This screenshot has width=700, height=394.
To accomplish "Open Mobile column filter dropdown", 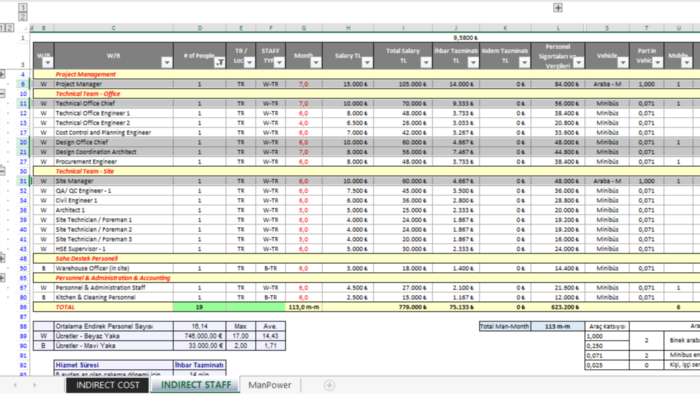I will coord(687,62).
